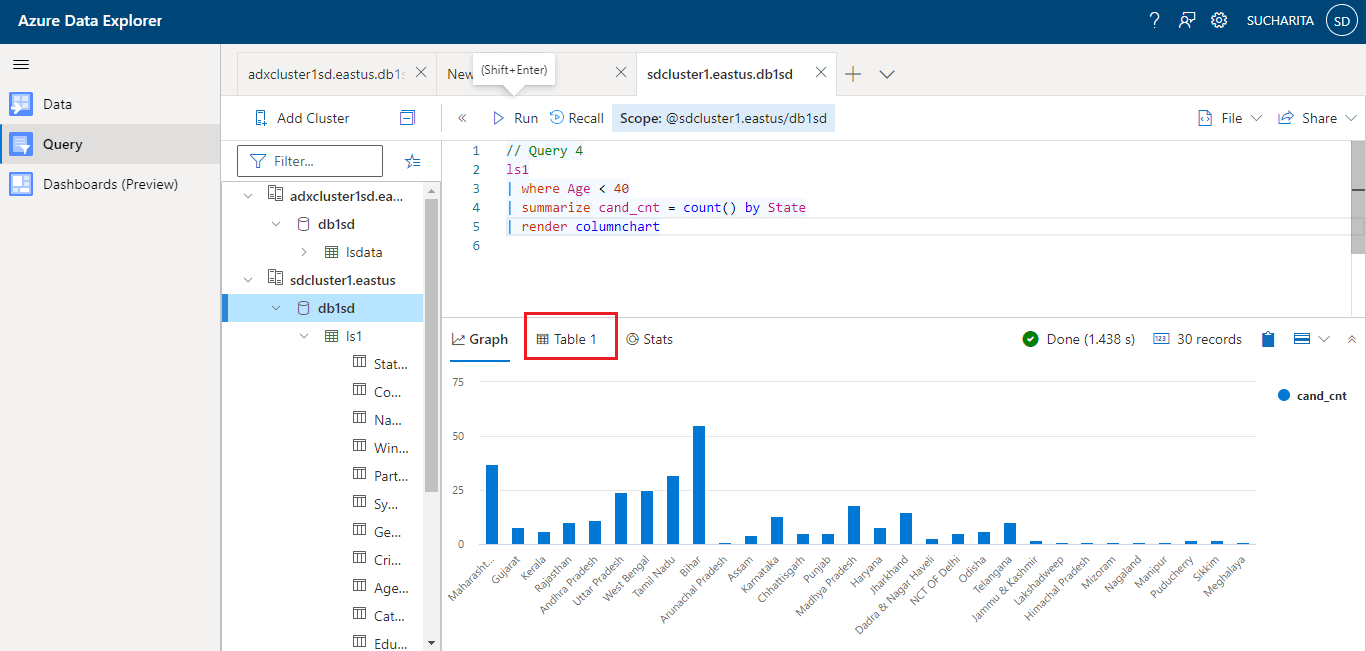
Task: Click the favorites star icon beside filter
Action: [412, 161]
